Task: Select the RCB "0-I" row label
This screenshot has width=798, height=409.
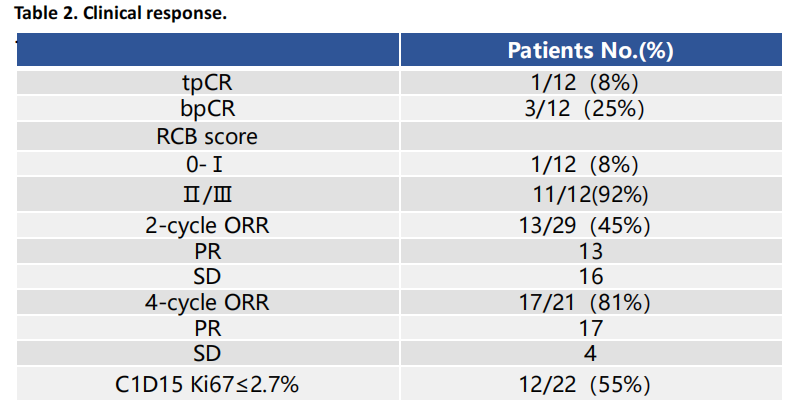Action: 207,164
